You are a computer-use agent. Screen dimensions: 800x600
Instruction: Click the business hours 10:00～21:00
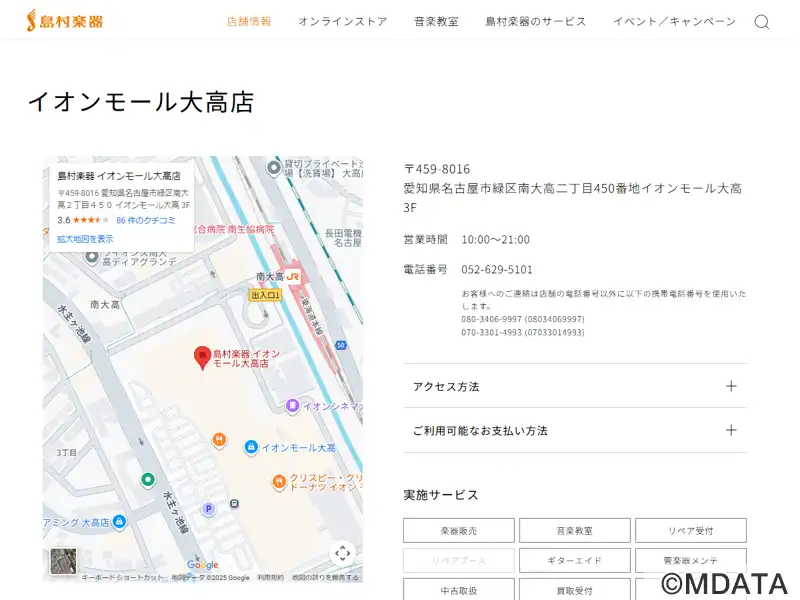point(495,239)
